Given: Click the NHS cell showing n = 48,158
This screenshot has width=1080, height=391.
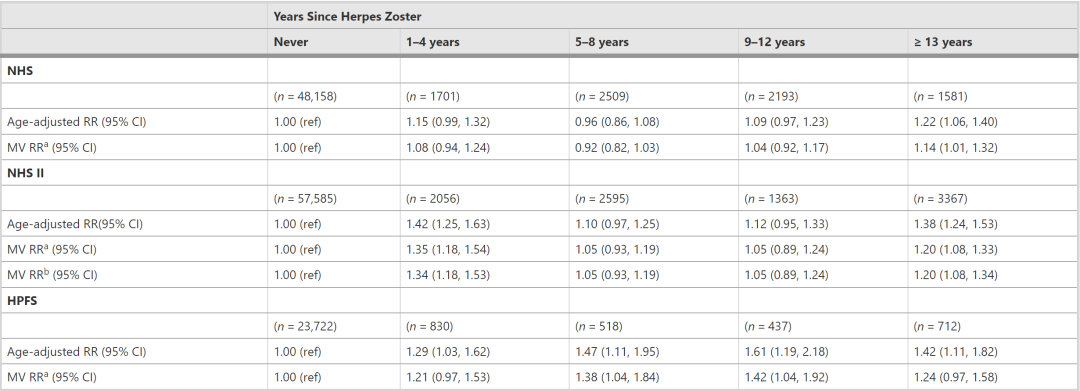Looking at the screenshot, I should (x=305, y=96).
